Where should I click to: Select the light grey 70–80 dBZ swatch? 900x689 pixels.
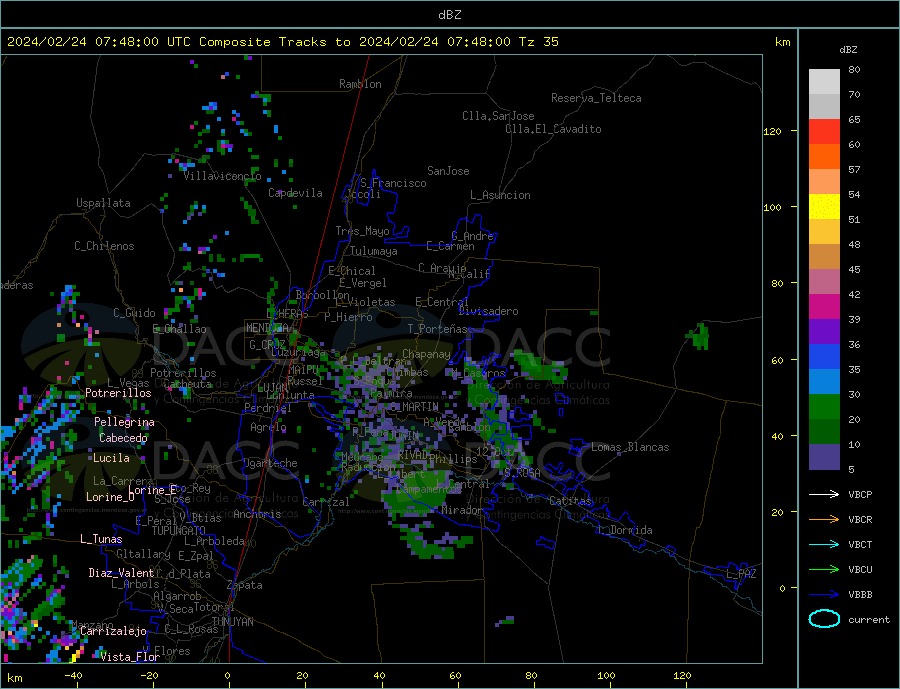click(824, 82)
